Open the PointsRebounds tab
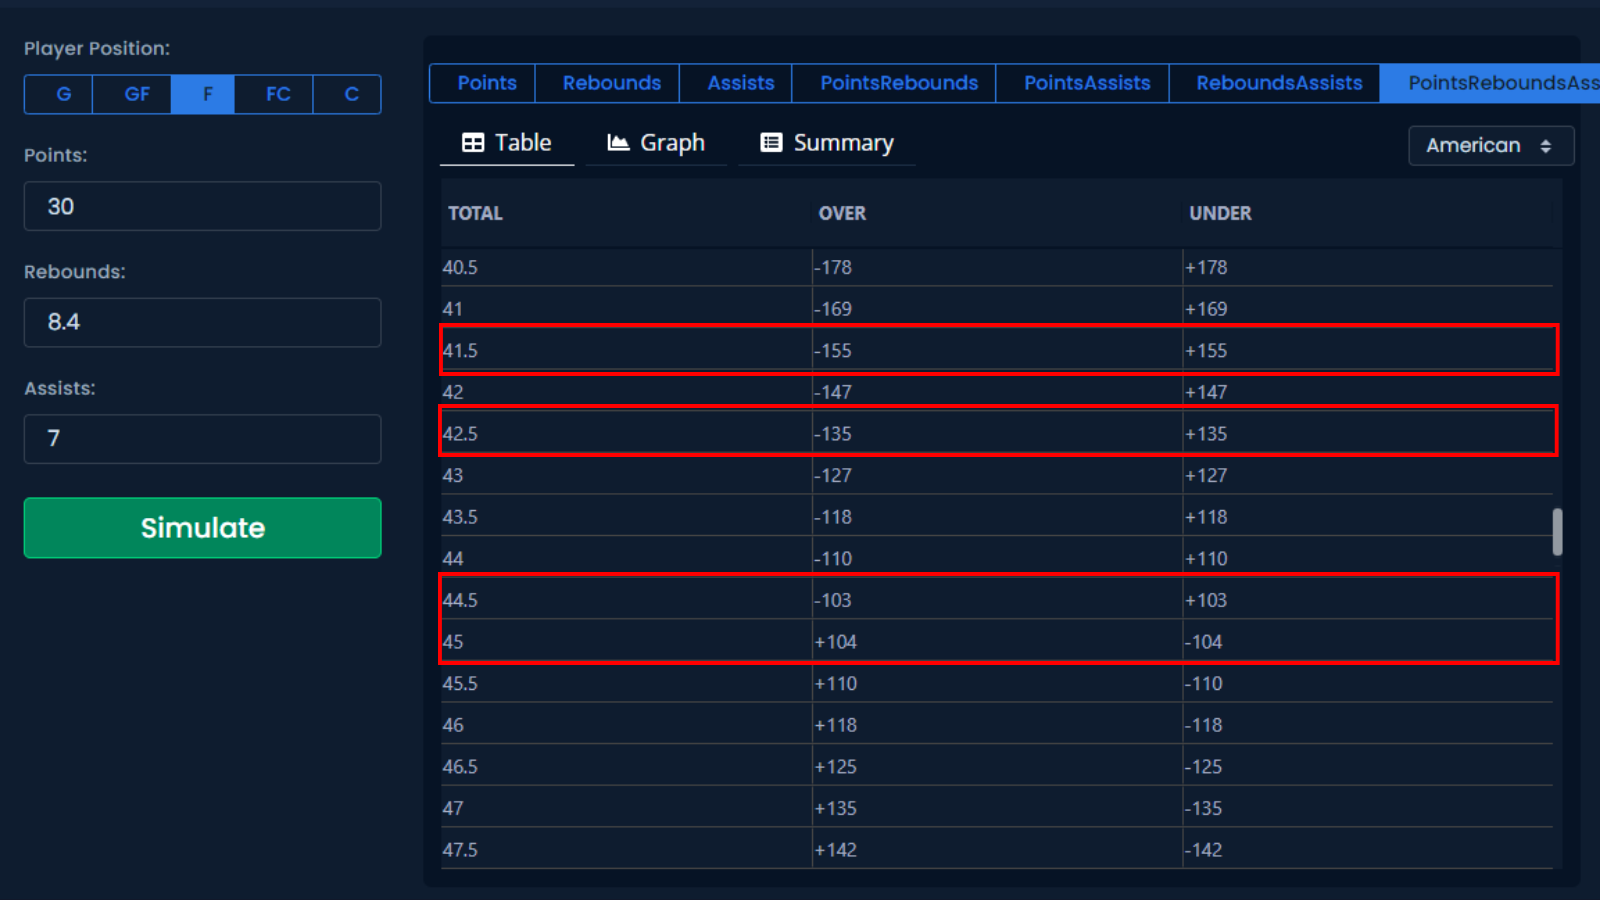Viewport: 1600px width, 900px height. [898, 83]
